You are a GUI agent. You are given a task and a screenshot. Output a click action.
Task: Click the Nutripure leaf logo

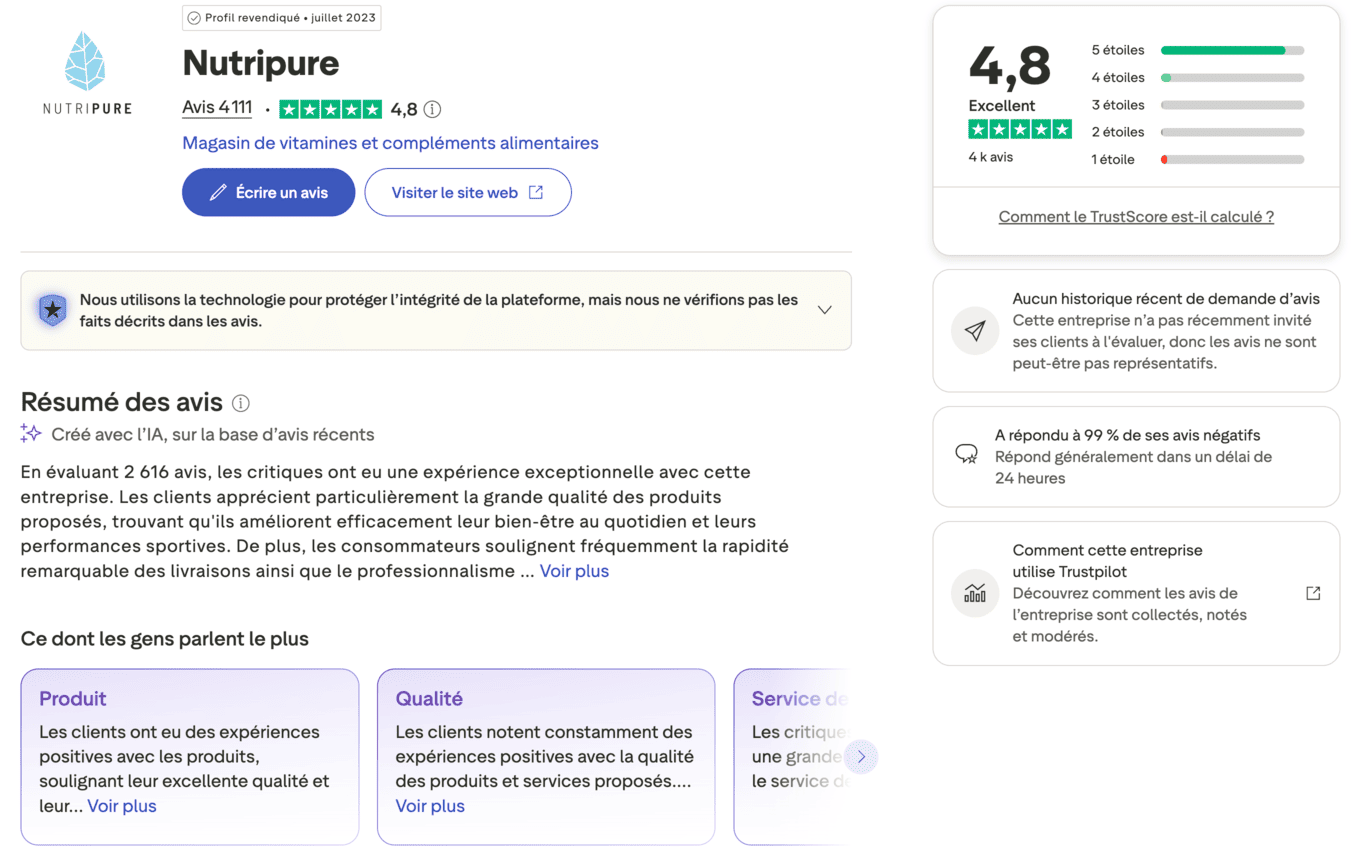coord(87,72)
